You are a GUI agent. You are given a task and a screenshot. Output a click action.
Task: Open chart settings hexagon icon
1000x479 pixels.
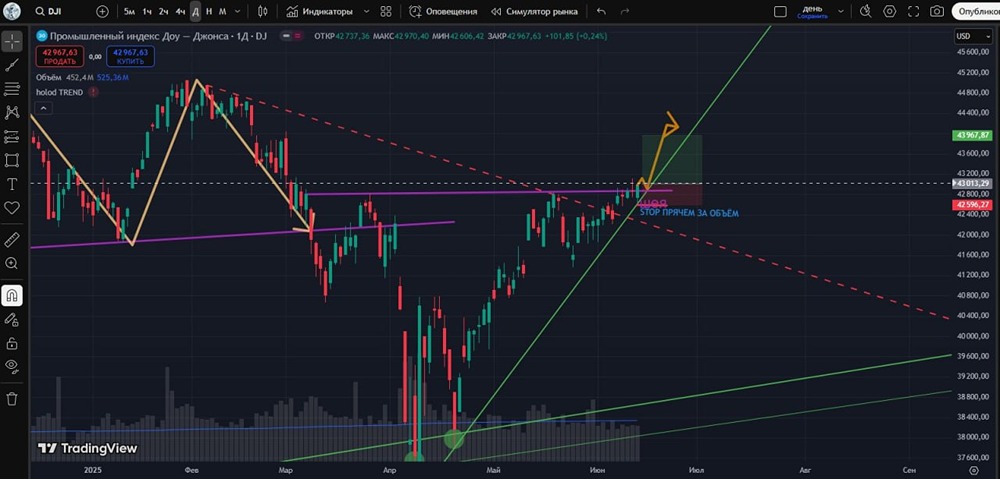pos(890,11)
